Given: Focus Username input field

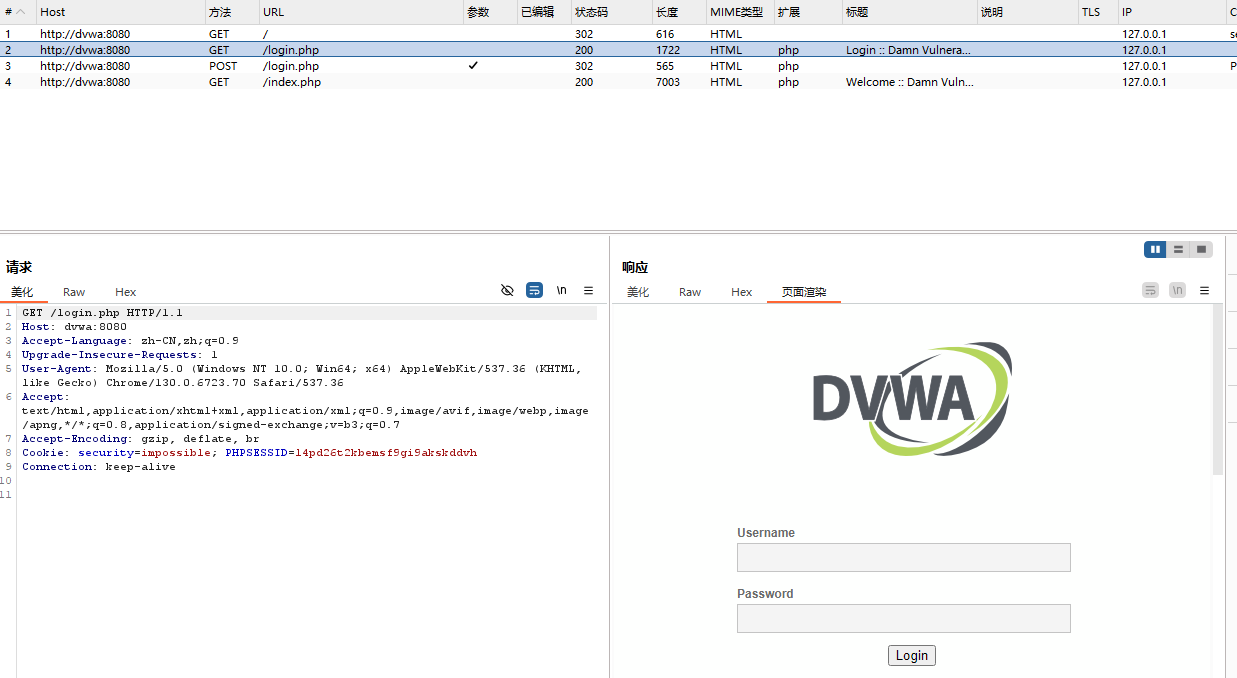Looking at the screenshot, I should 903,557.
